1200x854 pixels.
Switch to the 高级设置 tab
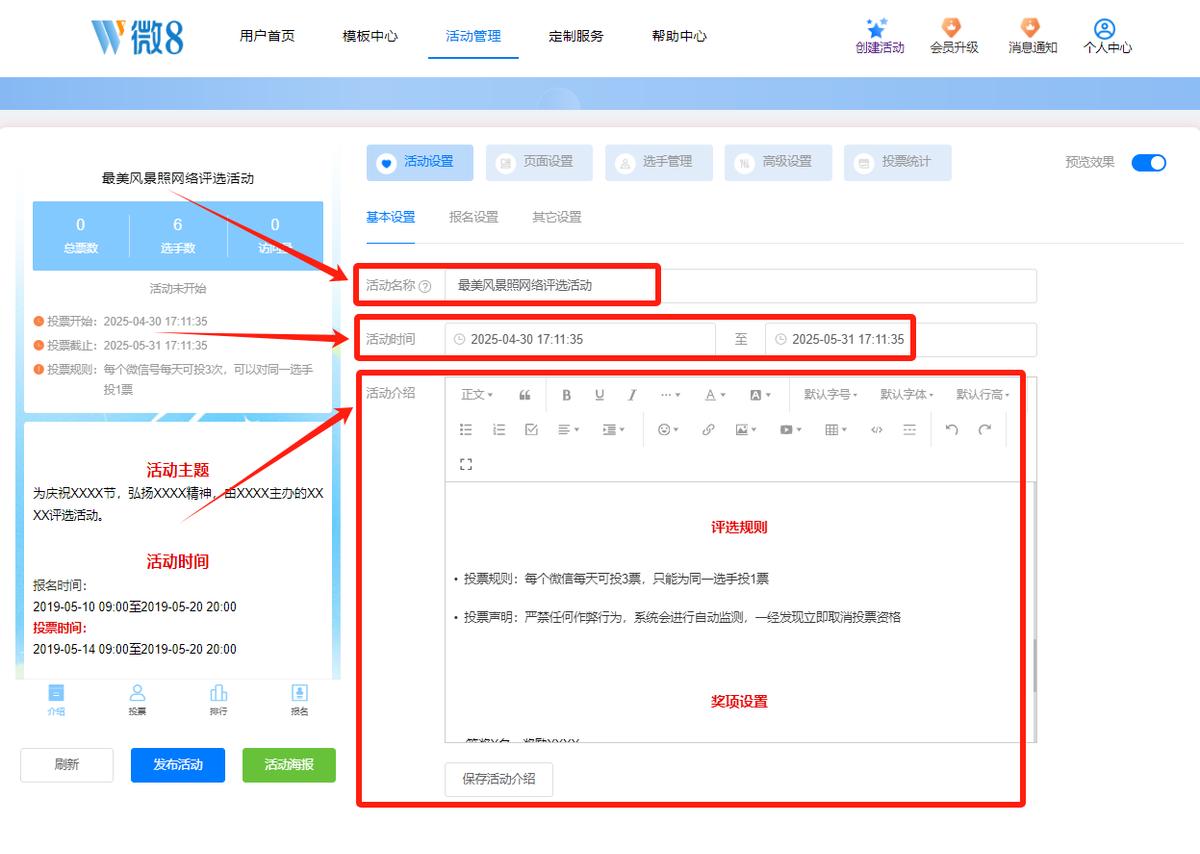click(x=778, y=162)
